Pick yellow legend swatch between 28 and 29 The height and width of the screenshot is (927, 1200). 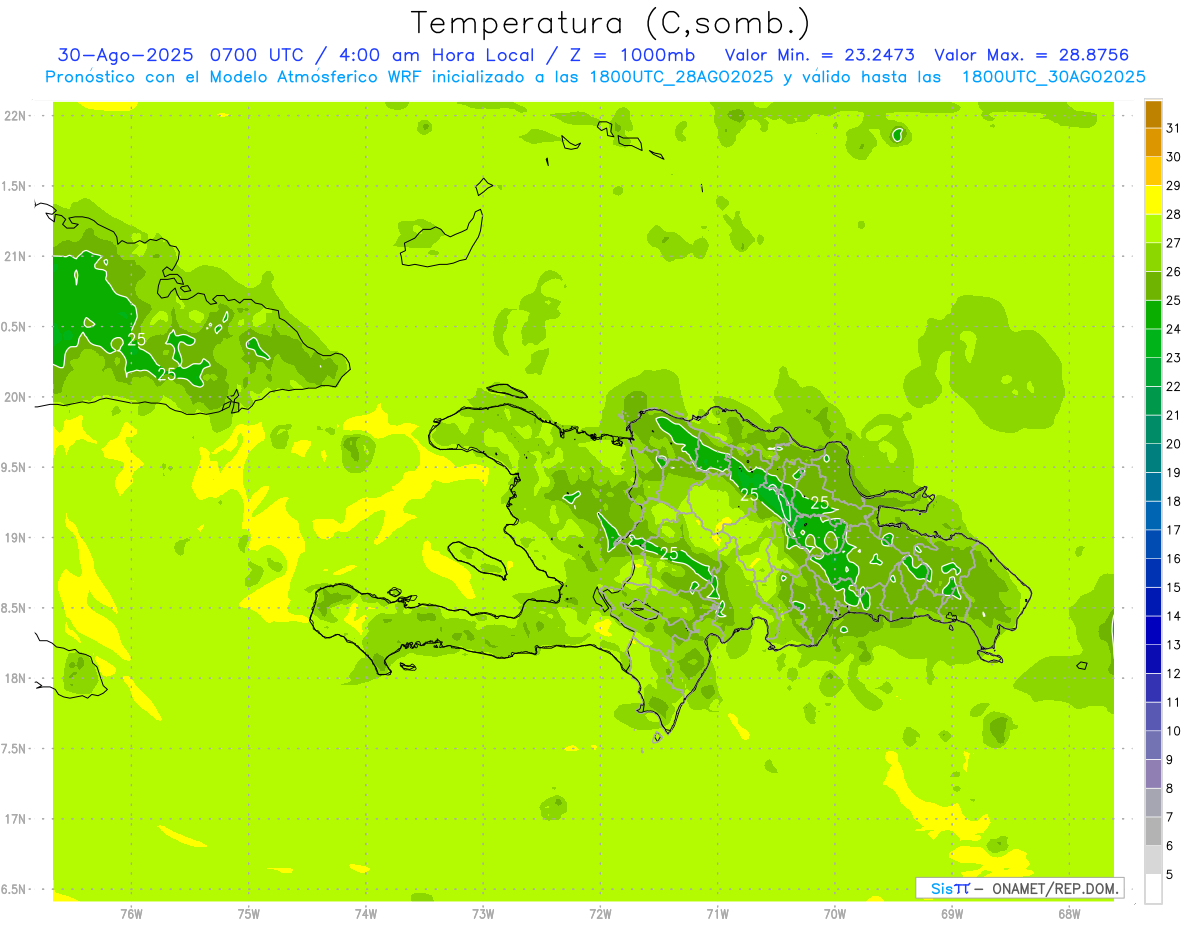click(x=1153, y=200)
